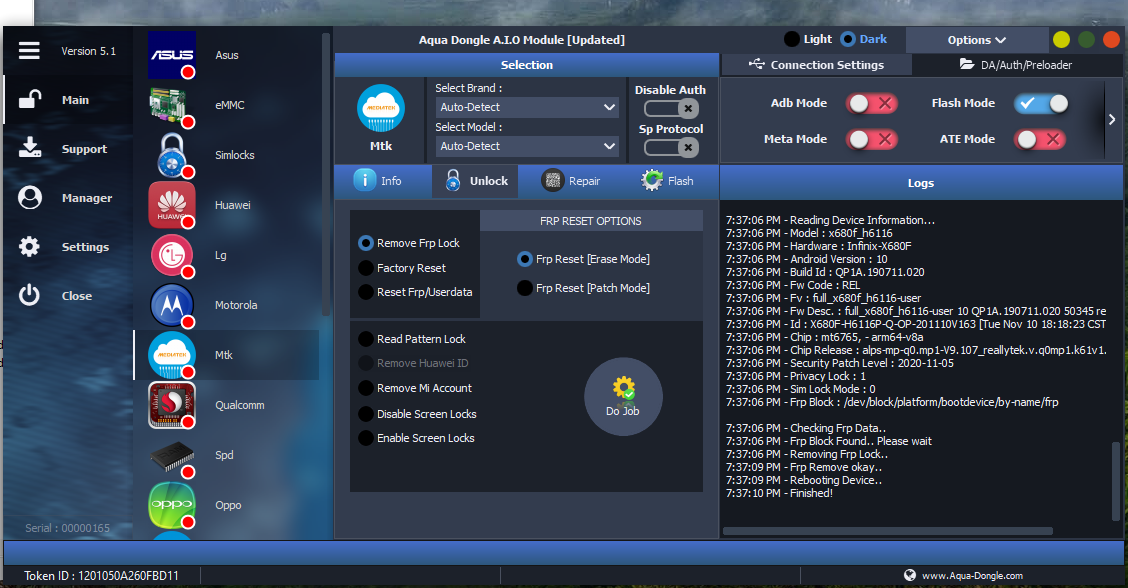Open the www.Aqua-Dongle.com link
Image resolution: width=1128 pixels, height=588 pixels.
click(x=973, y=576)
